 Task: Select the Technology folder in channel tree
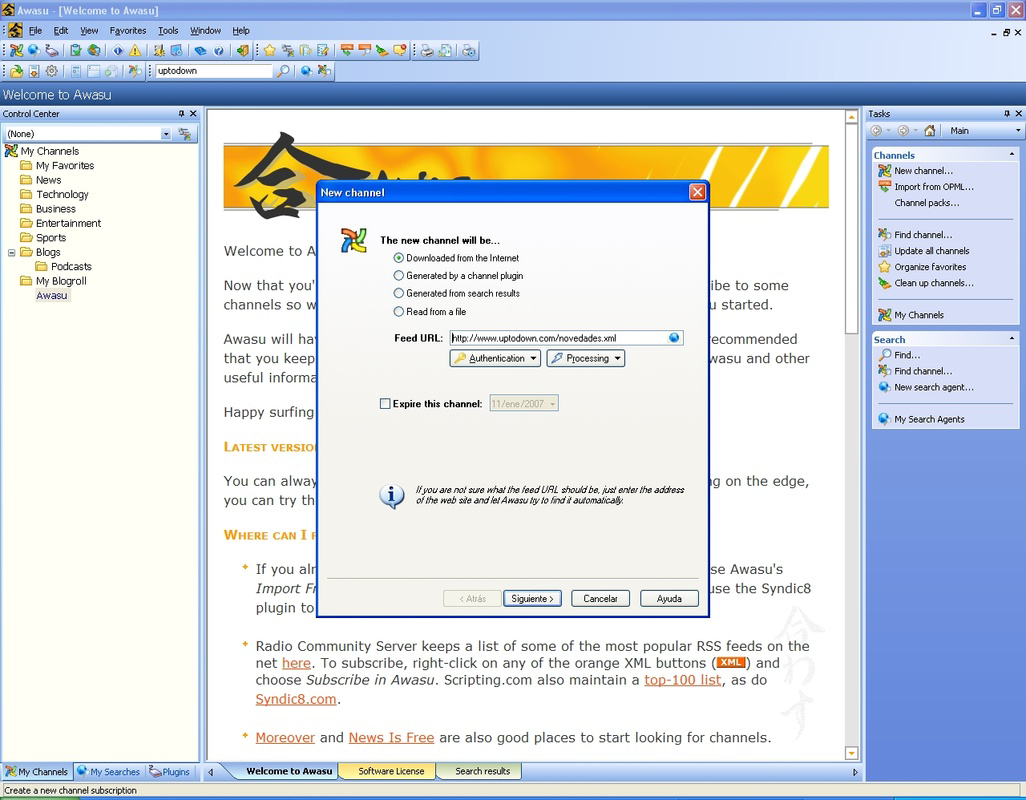coord(62,194)
